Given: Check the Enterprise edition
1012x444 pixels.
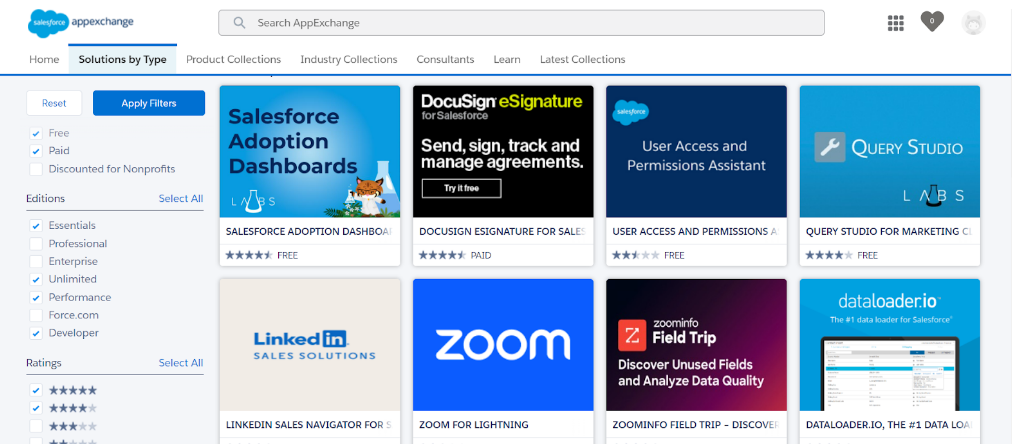Looking at the screenshot, I should click(36, 261).
